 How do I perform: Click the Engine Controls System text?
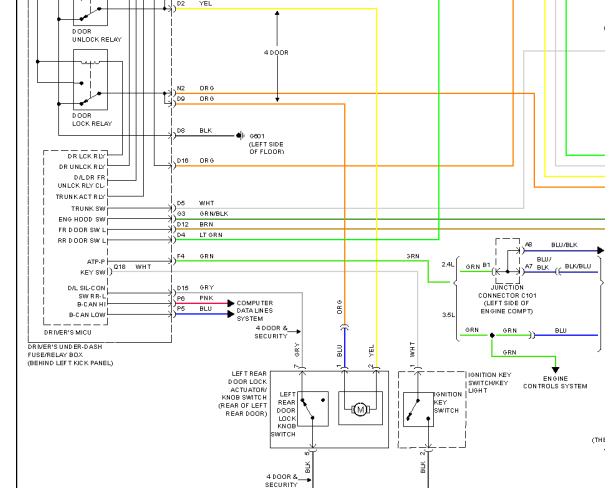[557, 384]
